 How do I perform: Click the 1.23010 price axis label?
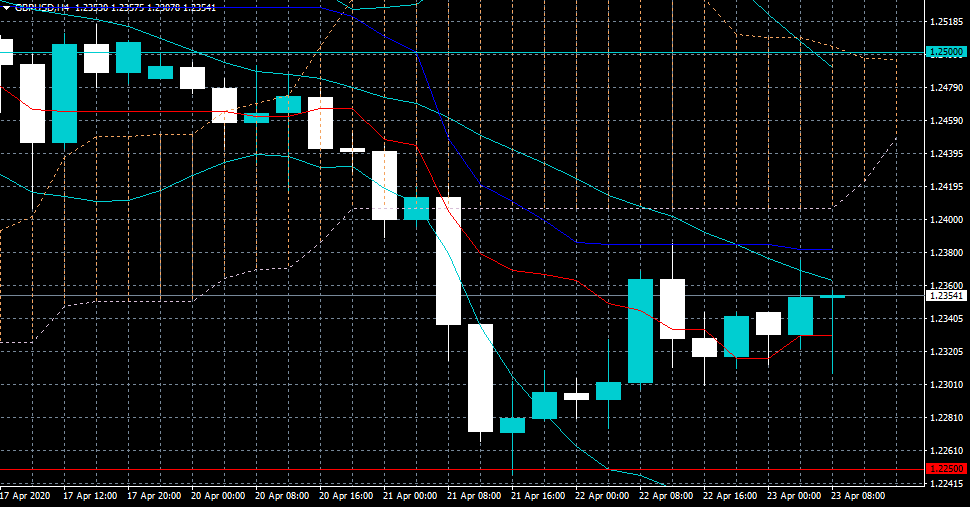(x=946, y=385)
